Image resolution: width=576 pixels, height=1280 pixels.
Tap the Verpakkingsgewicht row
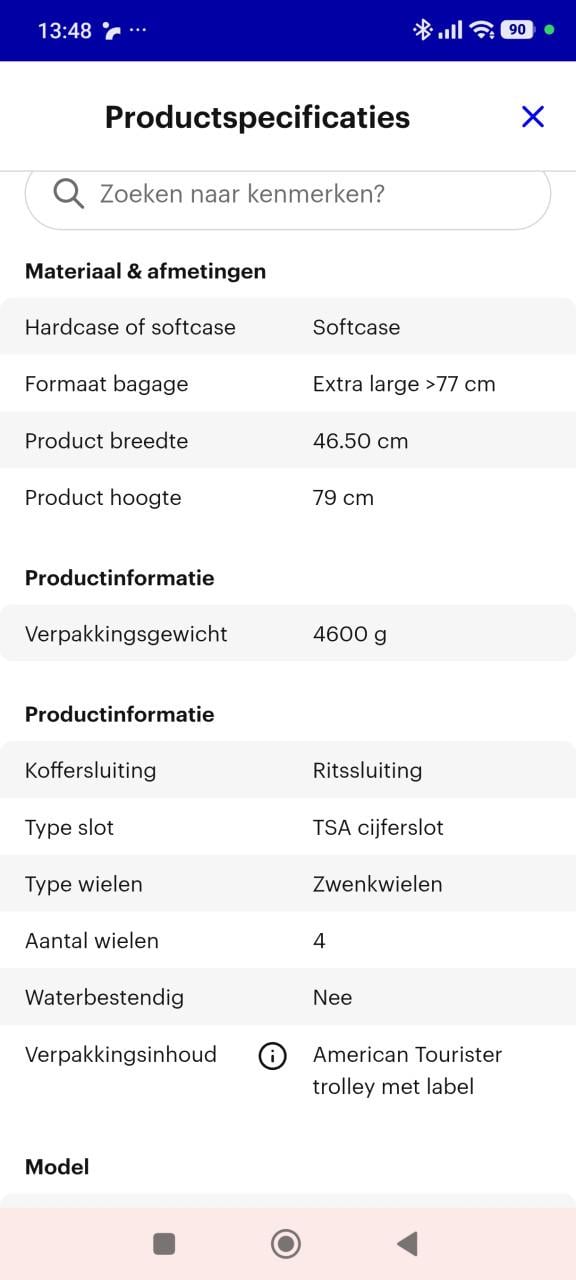pos(288,633)
